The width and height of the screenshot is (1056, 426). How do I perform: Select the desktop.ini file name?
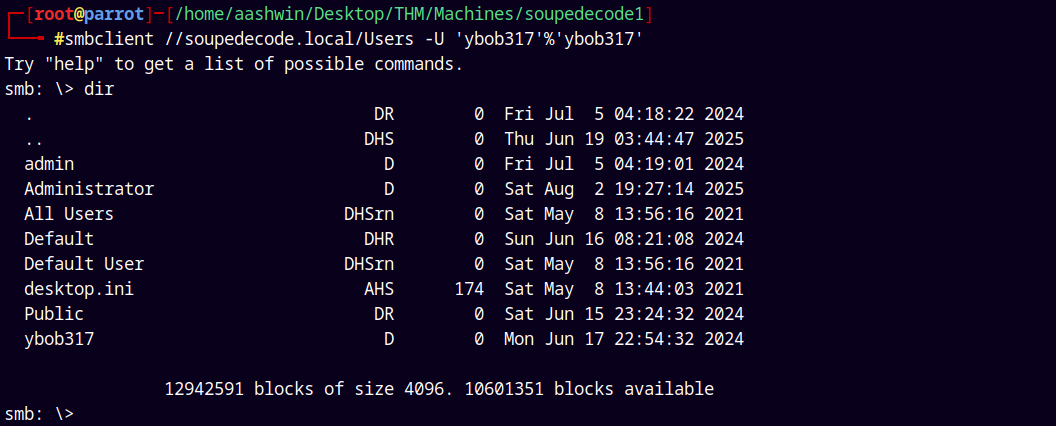79,289
